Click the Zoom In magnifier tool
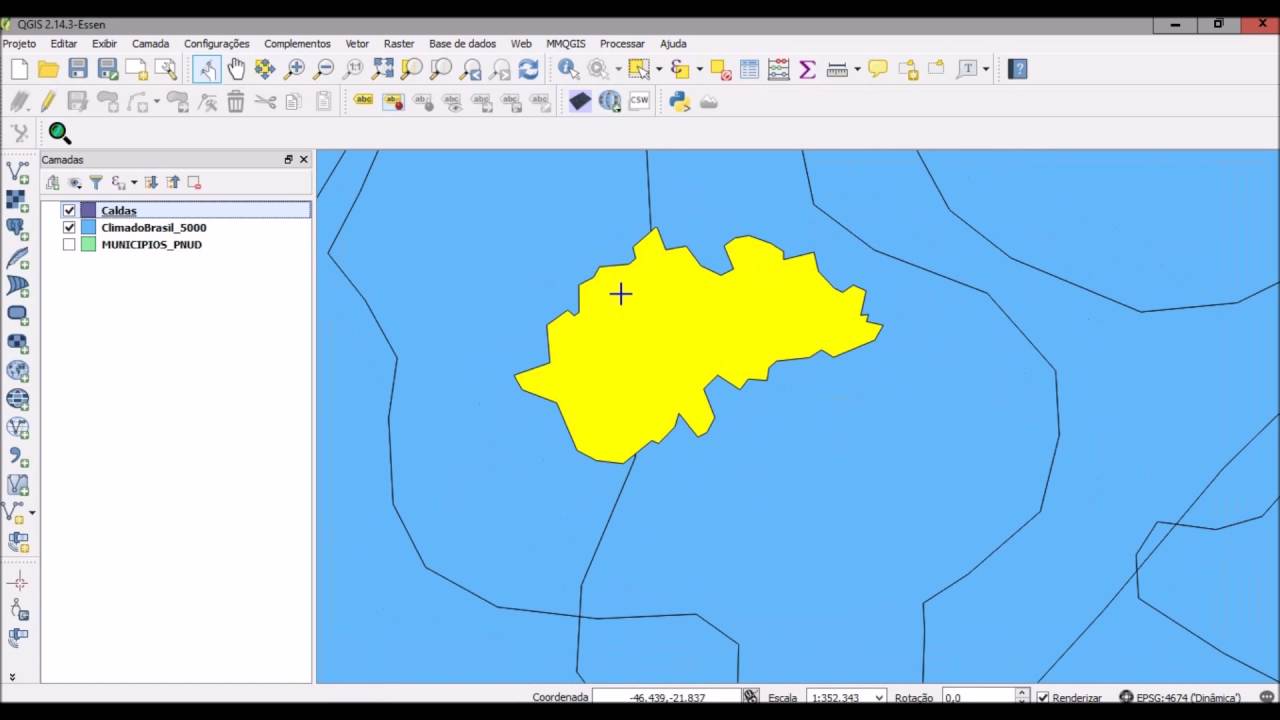 pyautogui.click(x=294, y=69)
